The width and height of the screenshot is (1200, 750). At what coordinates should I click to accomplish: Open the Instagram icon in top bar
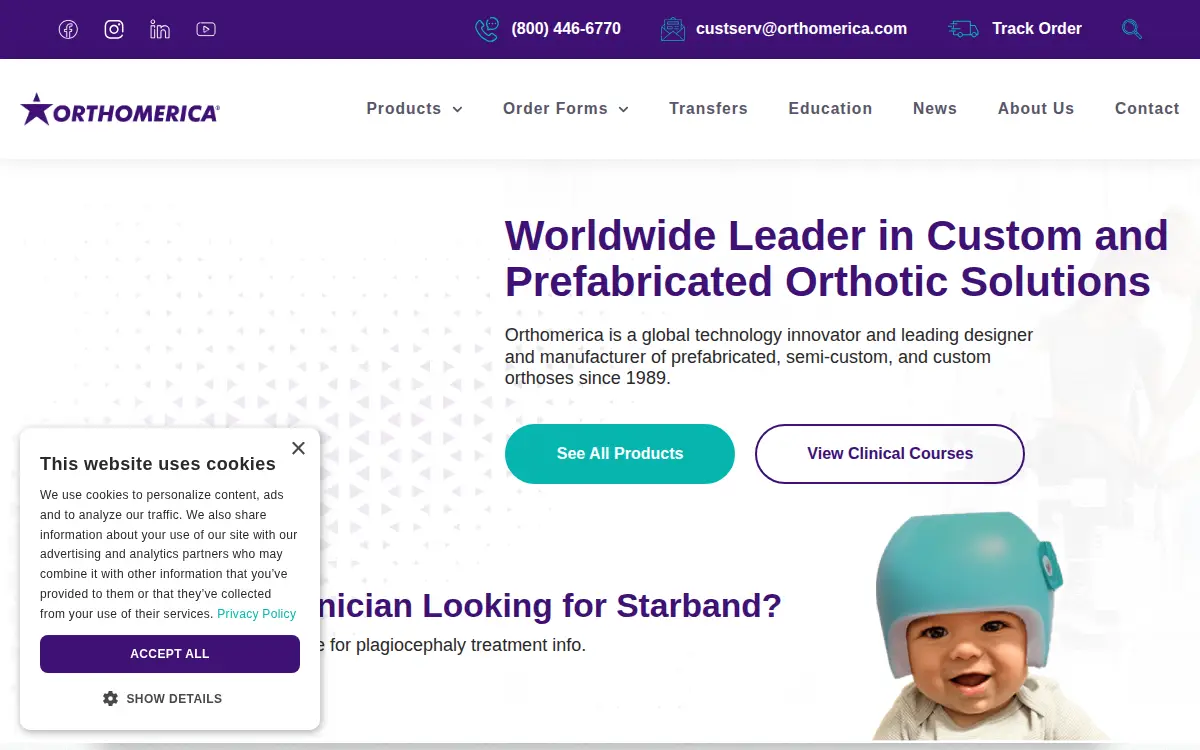[x=114, y=29]
